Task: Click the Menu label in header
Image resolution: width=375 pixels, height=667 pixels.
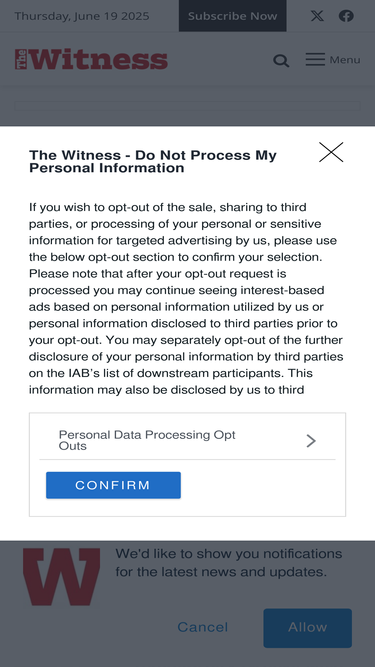Action: [345, 60]
